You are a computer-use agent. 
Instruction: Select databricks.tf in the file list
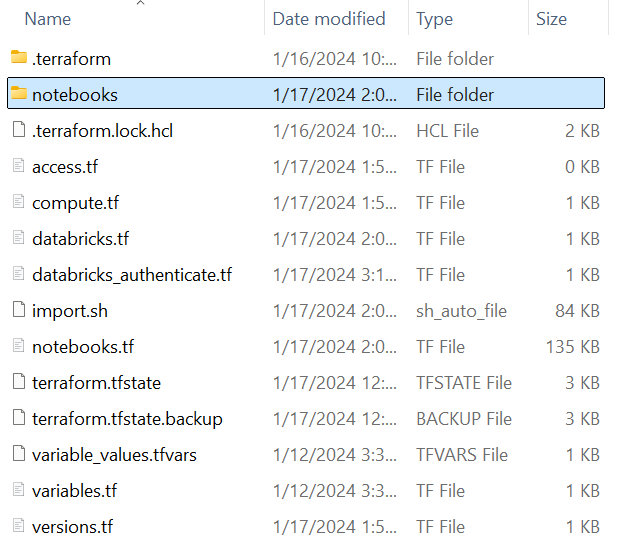click(x=80, y=239)
